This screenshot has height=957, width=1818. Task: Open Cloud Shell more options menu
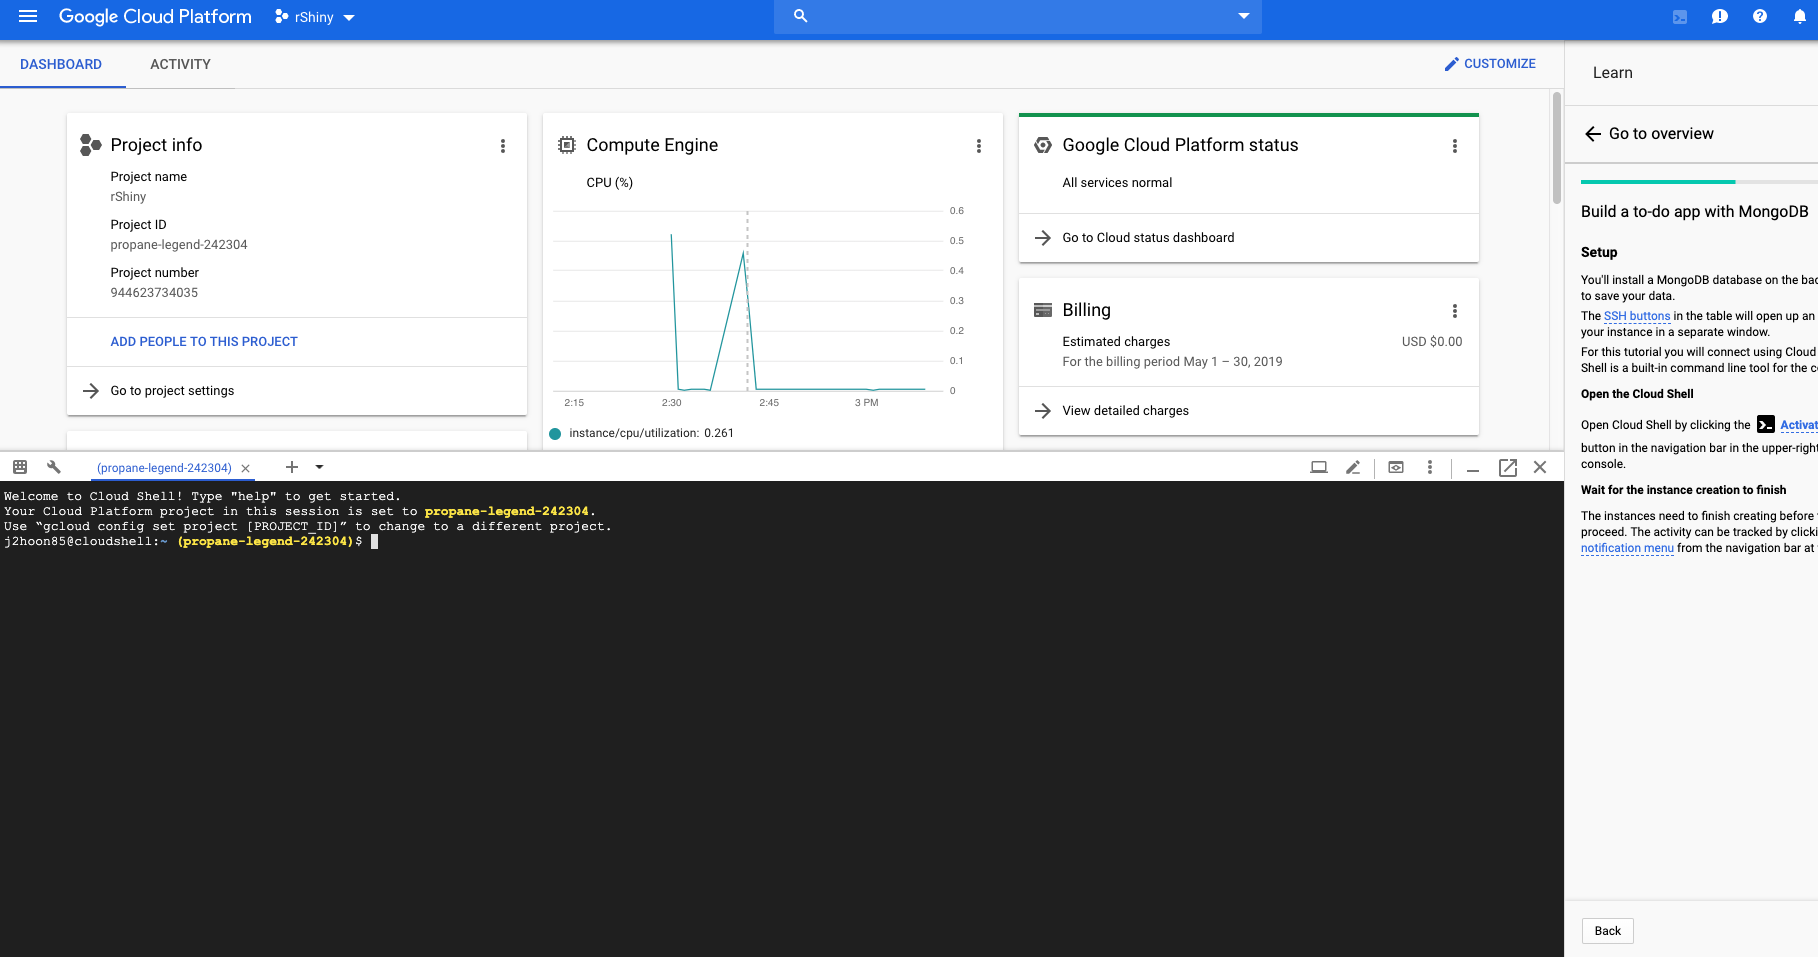coord(1430,467)
